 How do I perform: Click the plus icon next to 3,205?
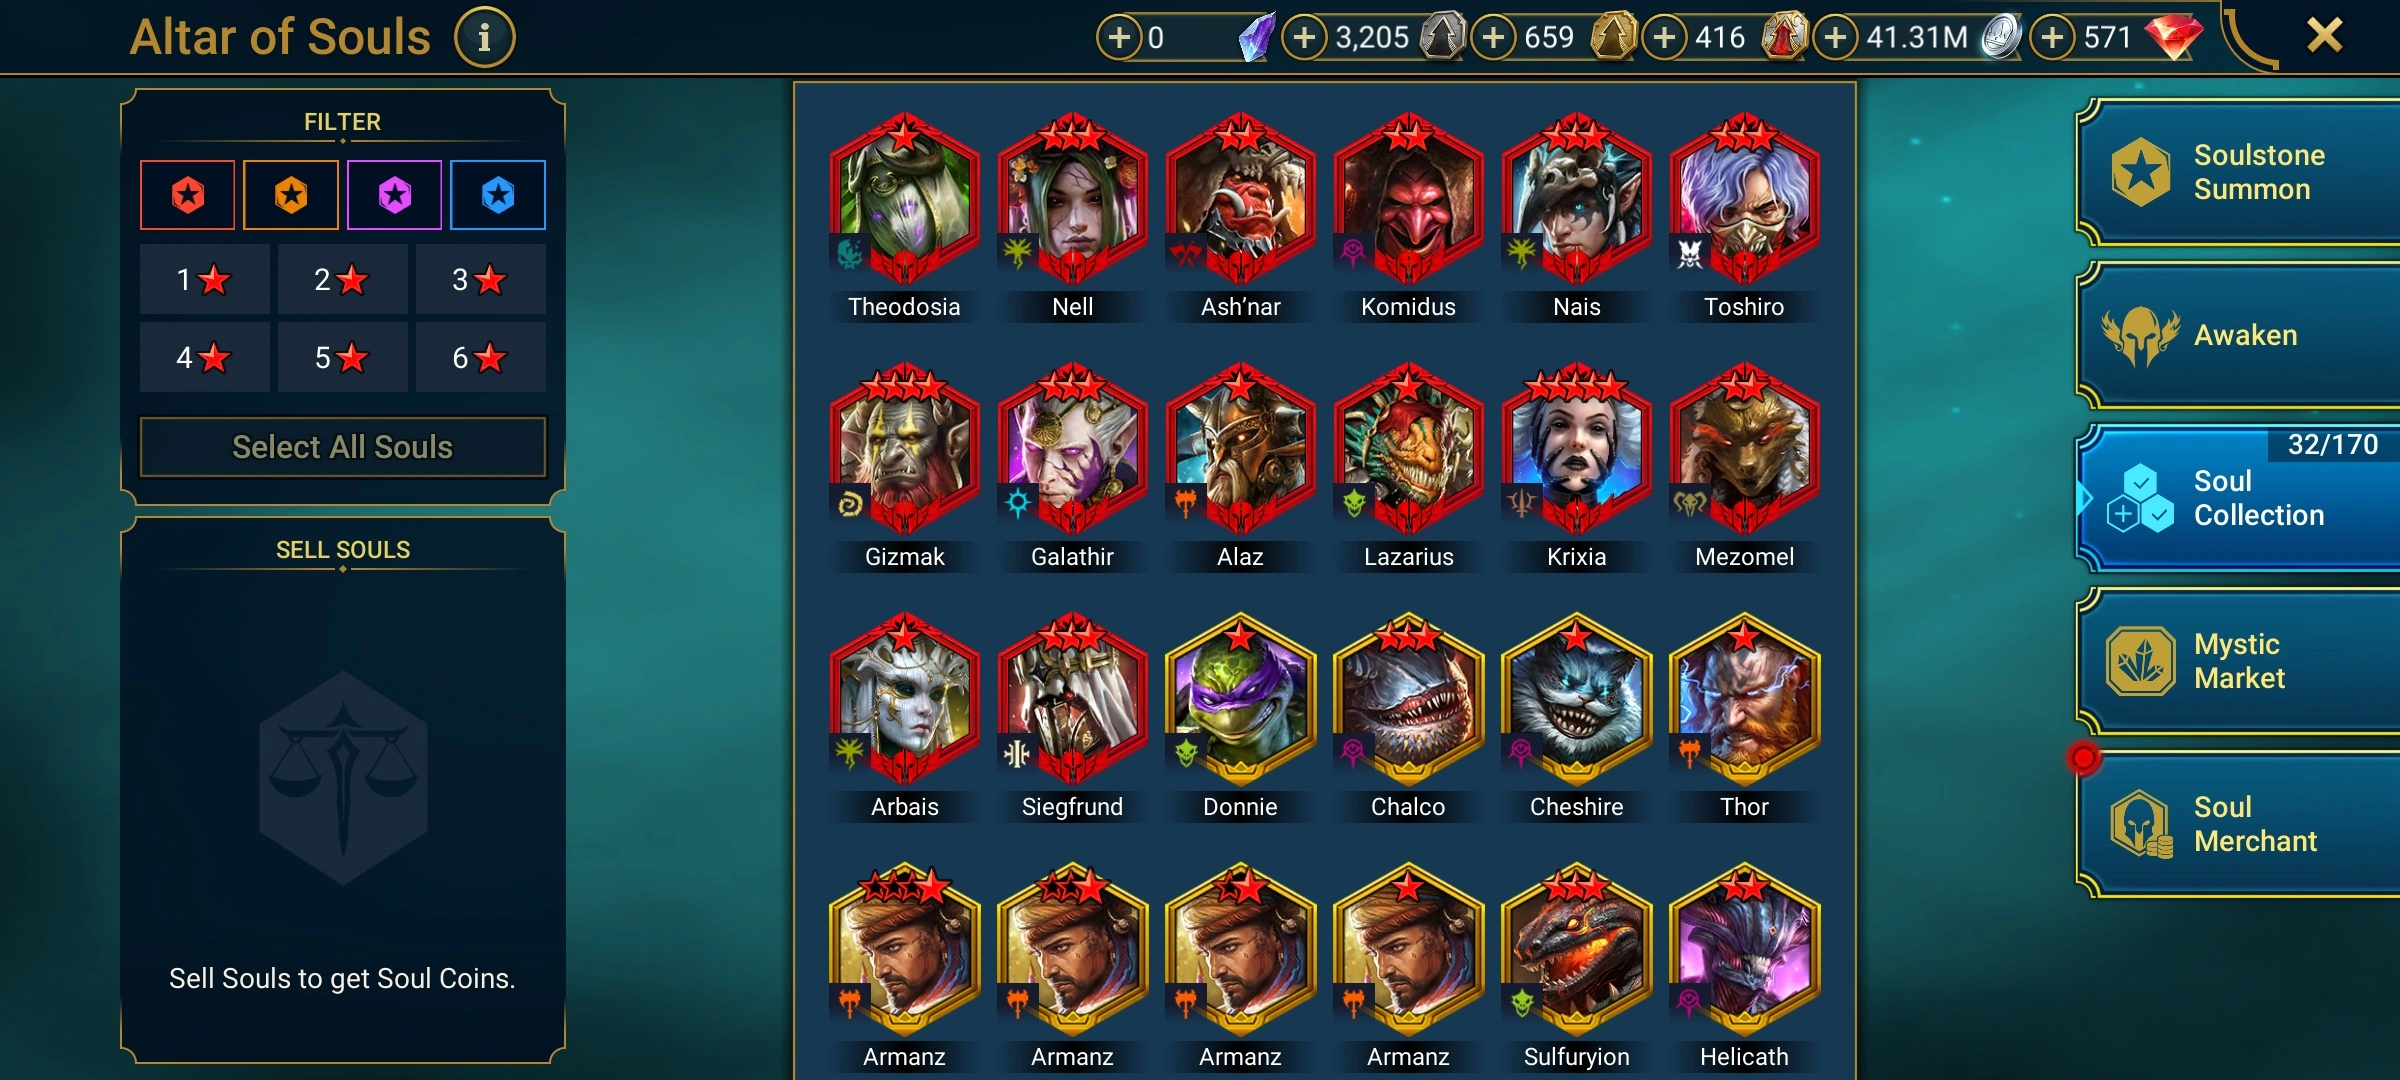1304,38
